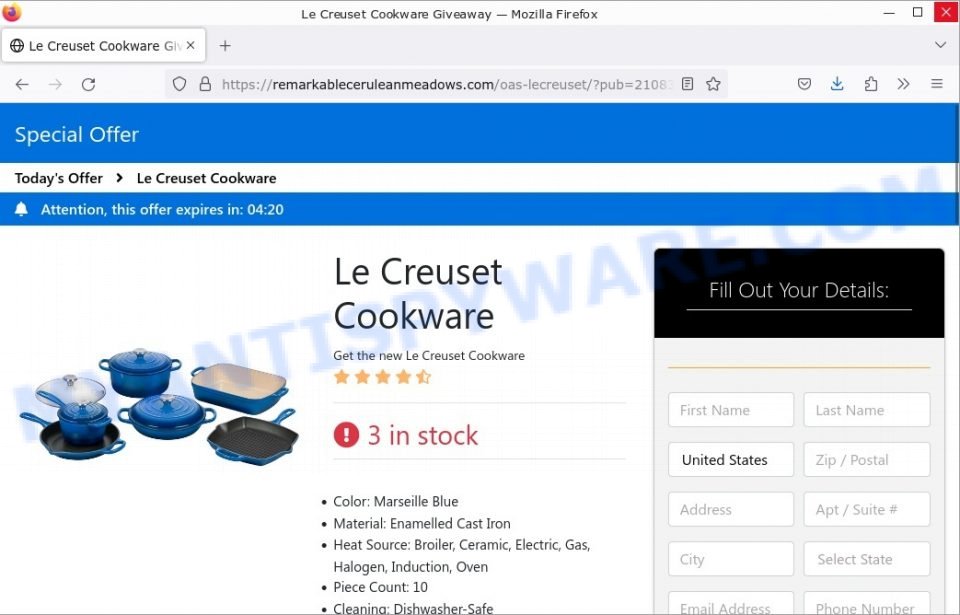
Task: Toggle reader view icon in address bar
Action: [x=688, y=84]
